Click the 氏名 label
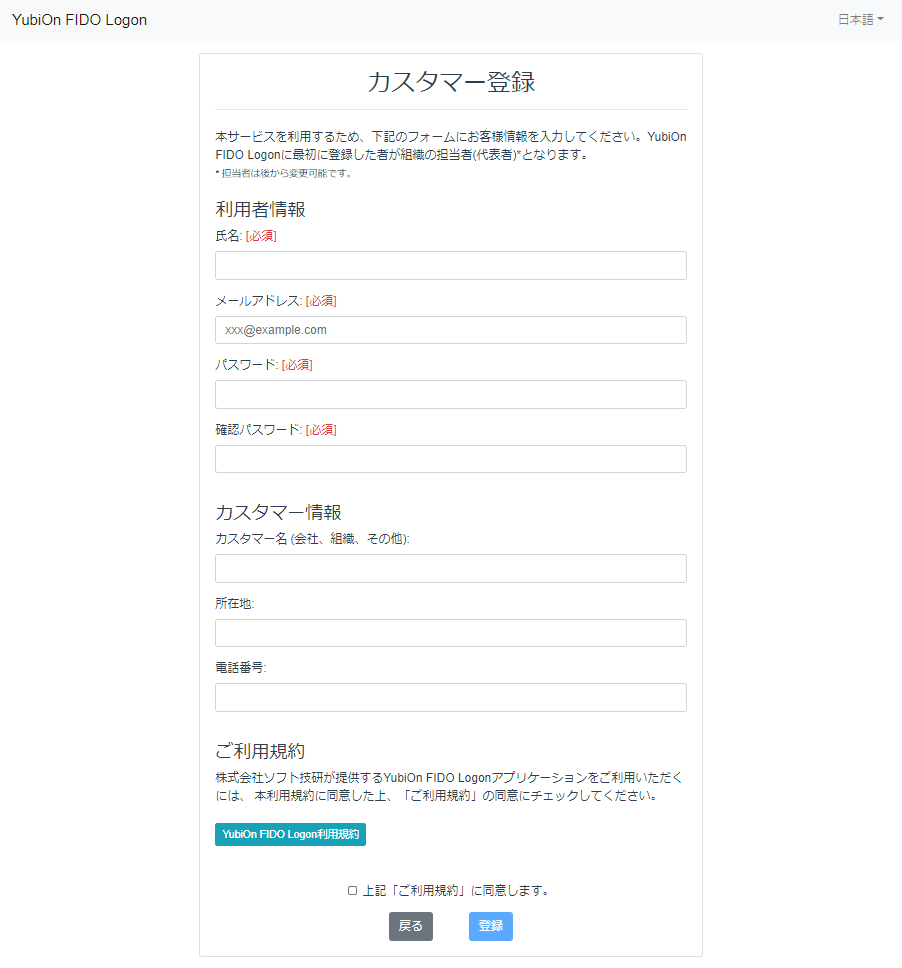Viewport: 902px width, 968px height. (x=227, y=236)
